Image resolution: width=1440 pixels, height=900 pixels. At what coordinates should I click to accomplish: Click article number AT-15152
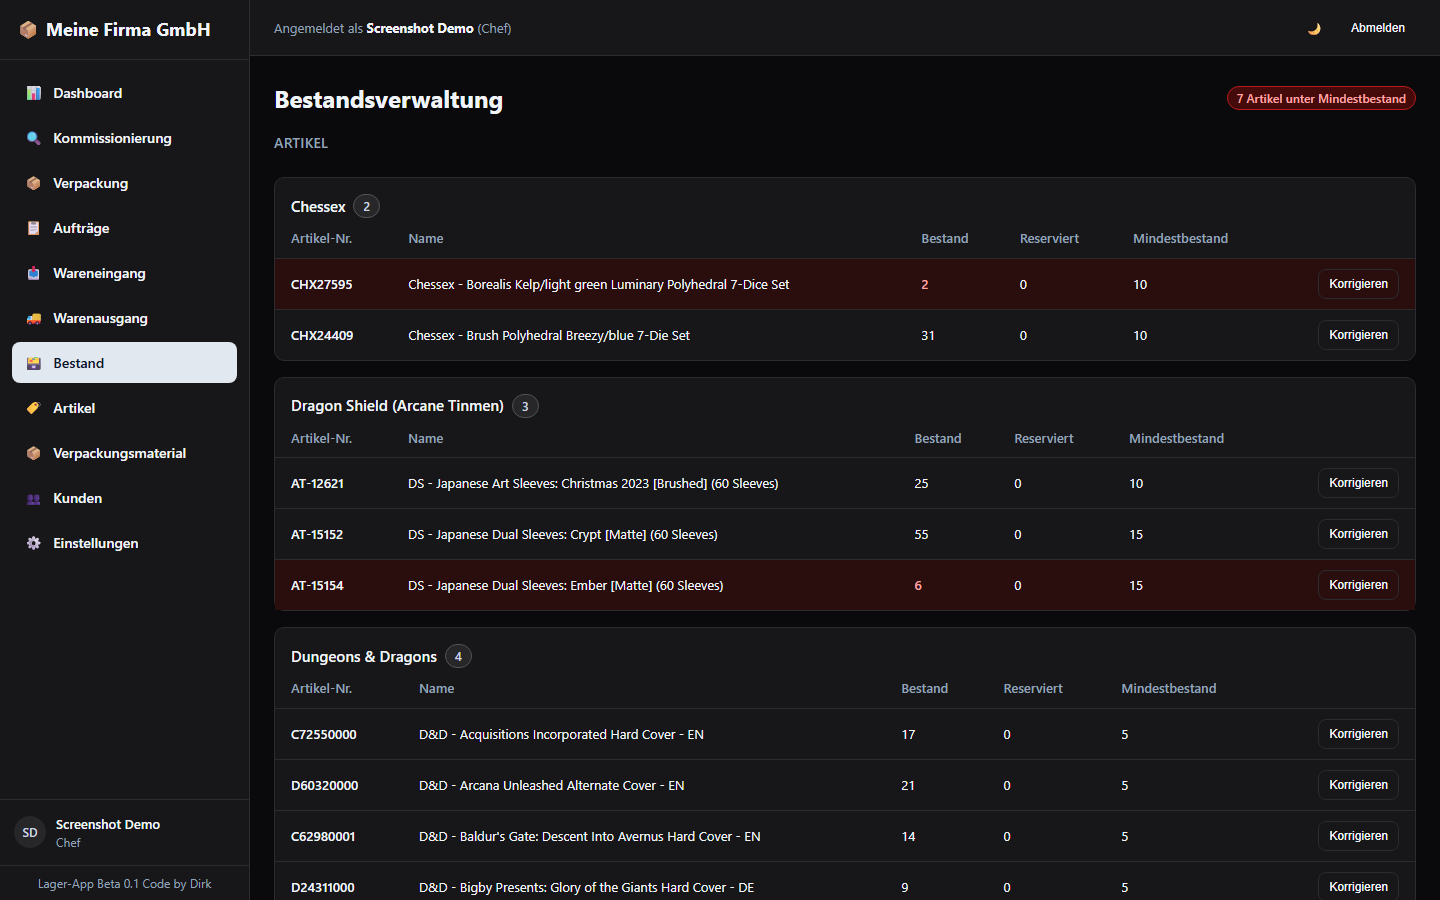pyautogui.click(x=317, y=535)
